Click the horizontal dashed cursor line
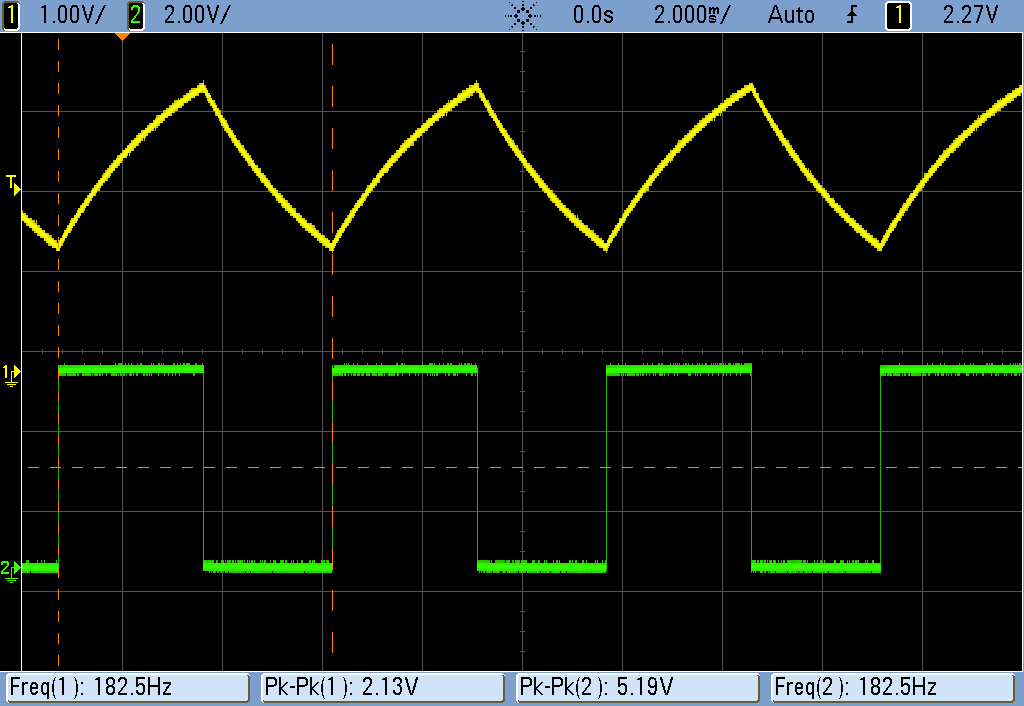 pos(500,467)
